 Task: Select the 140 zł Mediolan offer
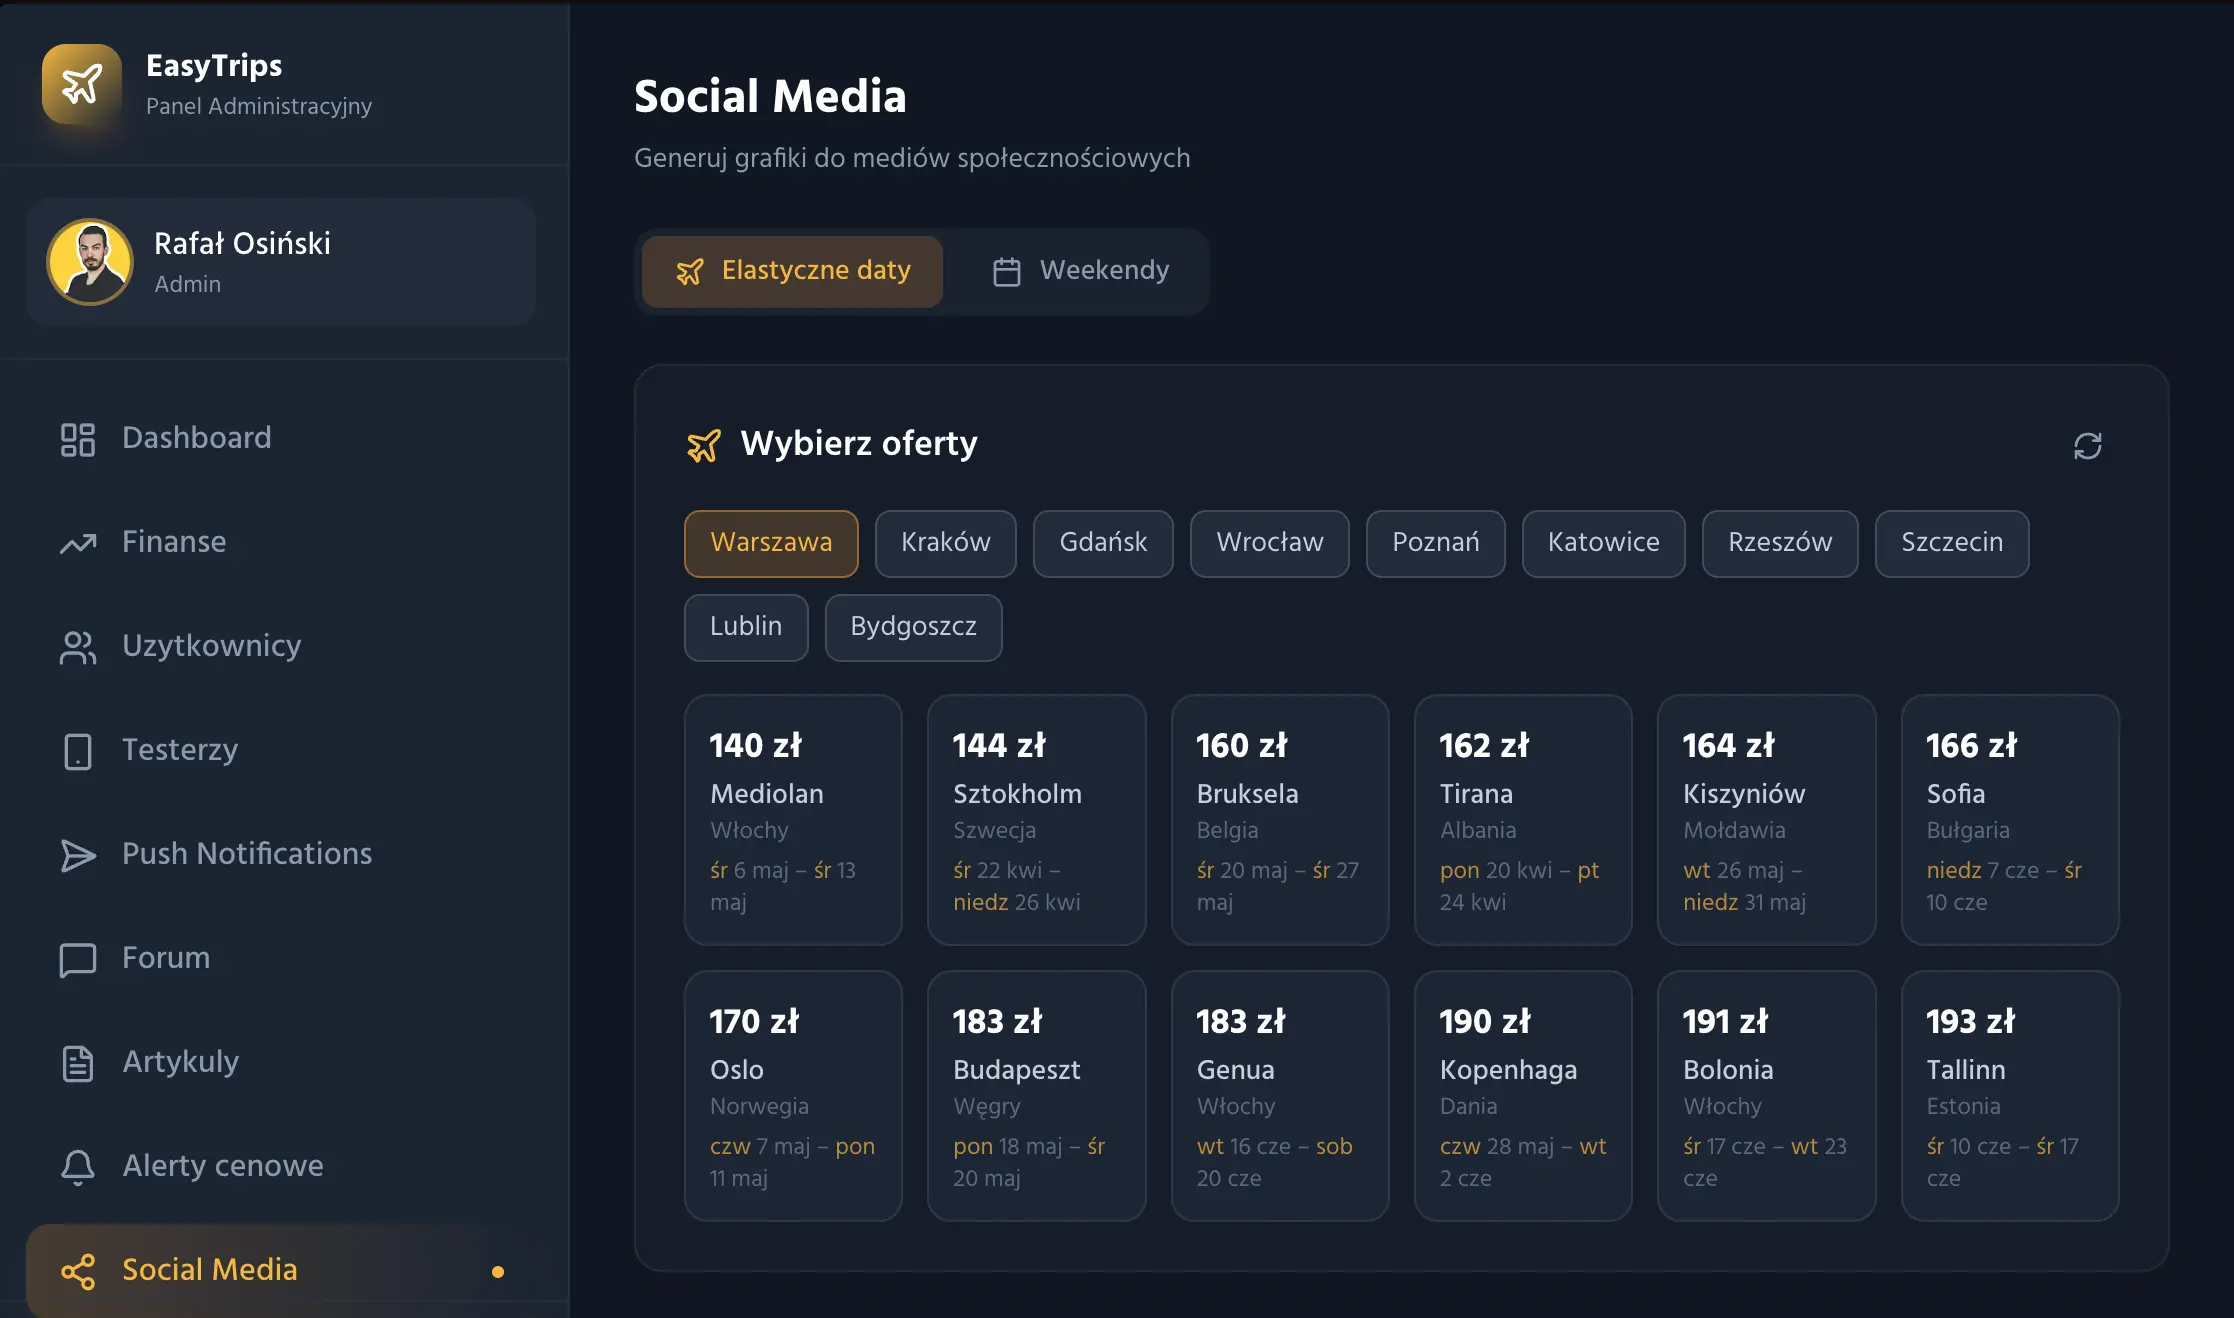point(792,819)
